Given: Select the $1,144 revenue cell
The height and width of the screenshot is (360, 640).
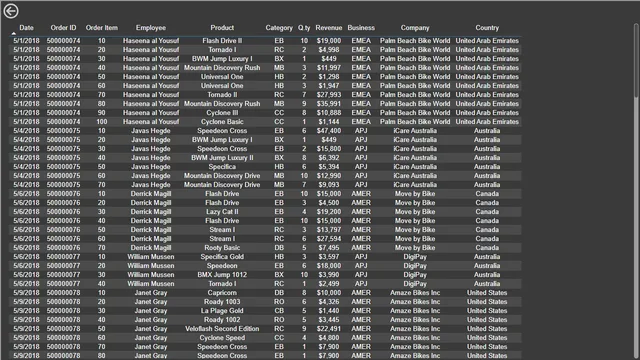Looking at the screenshot, I should [329, 122].
